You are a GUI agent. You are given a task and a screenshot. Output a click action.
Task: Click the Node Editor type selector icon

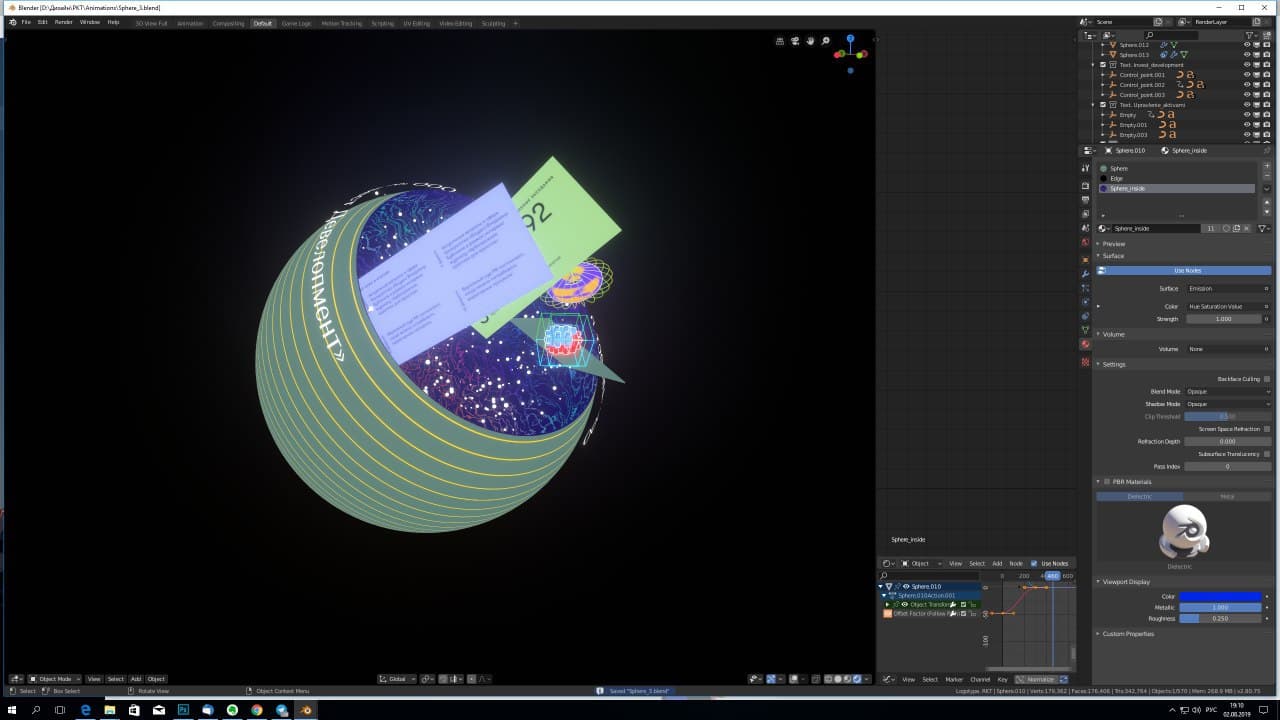tap(887, 563)
